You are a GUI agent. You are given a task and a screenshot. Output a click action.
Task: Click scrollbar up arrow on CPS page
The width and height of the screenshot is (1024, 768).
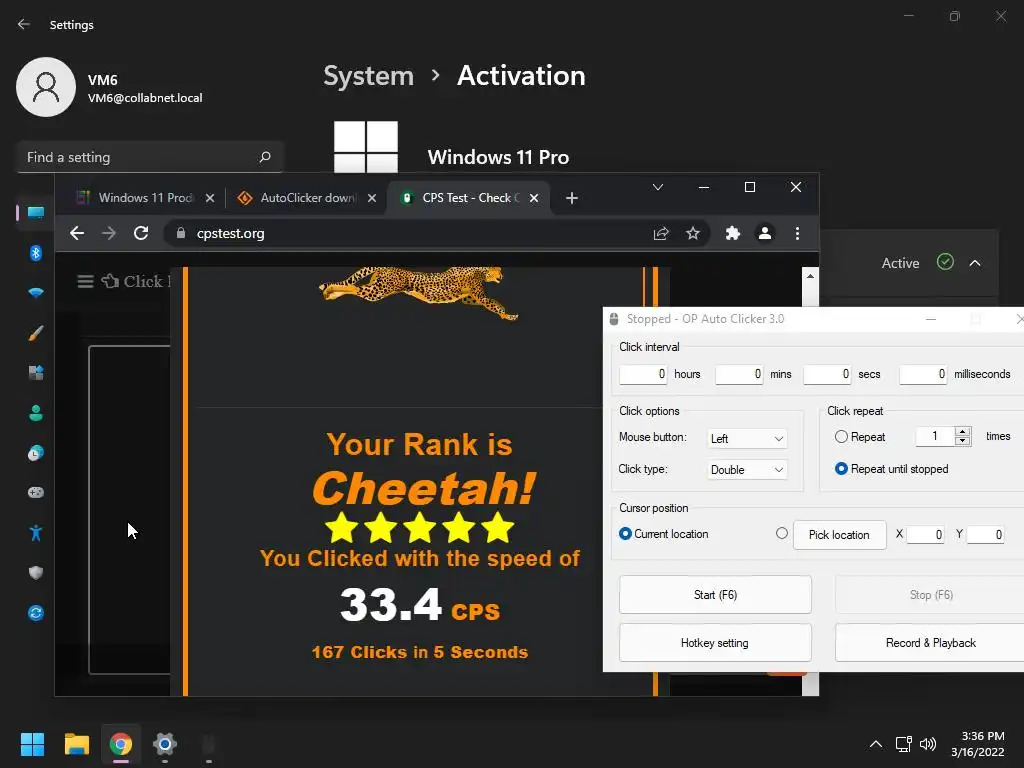(x=810, y=276)
